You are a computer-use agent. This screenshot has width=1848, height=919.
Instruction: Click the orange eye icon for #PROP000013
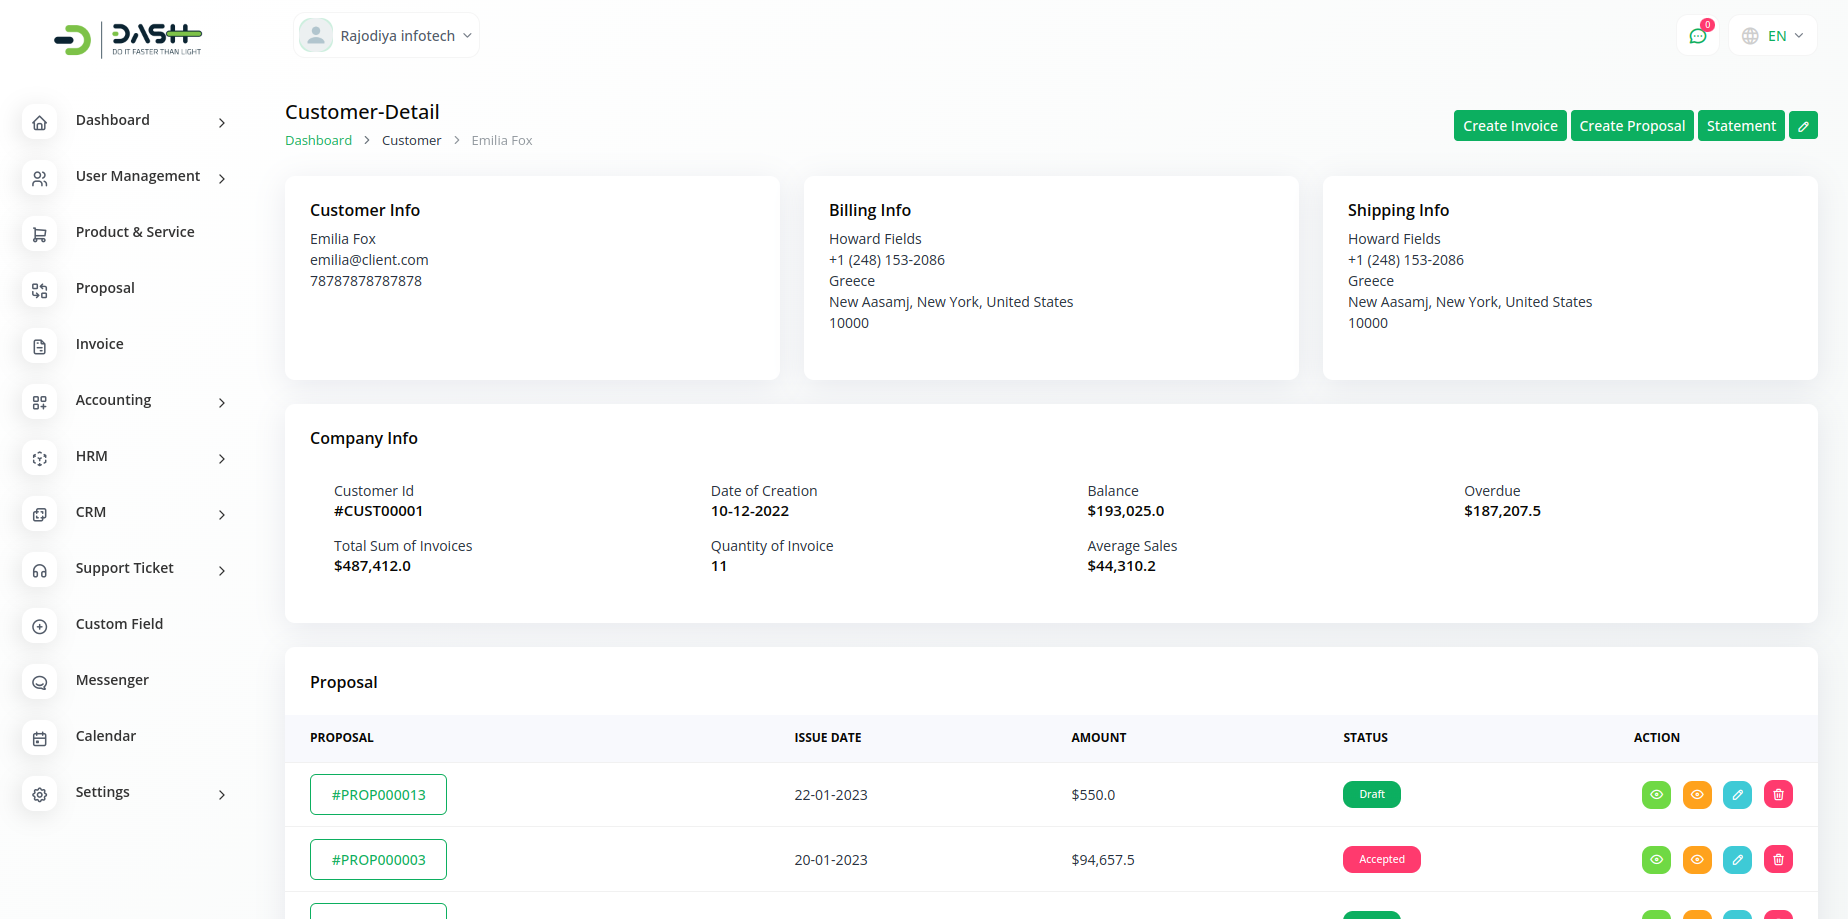click(1697, 795)
